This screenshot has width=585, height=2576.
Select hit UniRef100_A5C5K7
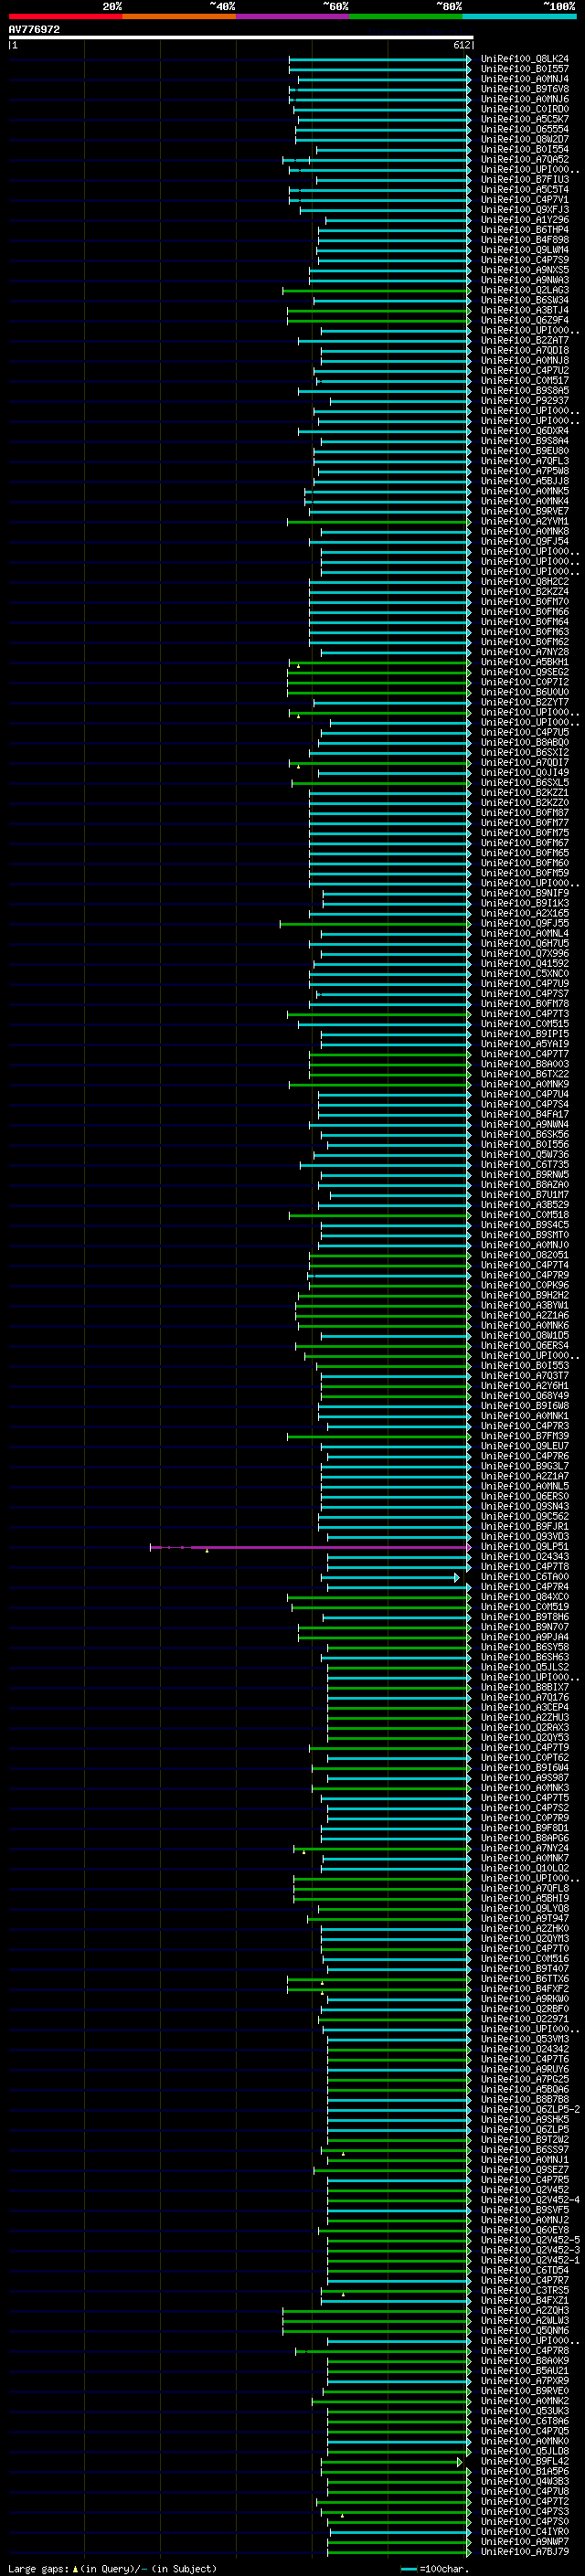[x=525, y=119]
